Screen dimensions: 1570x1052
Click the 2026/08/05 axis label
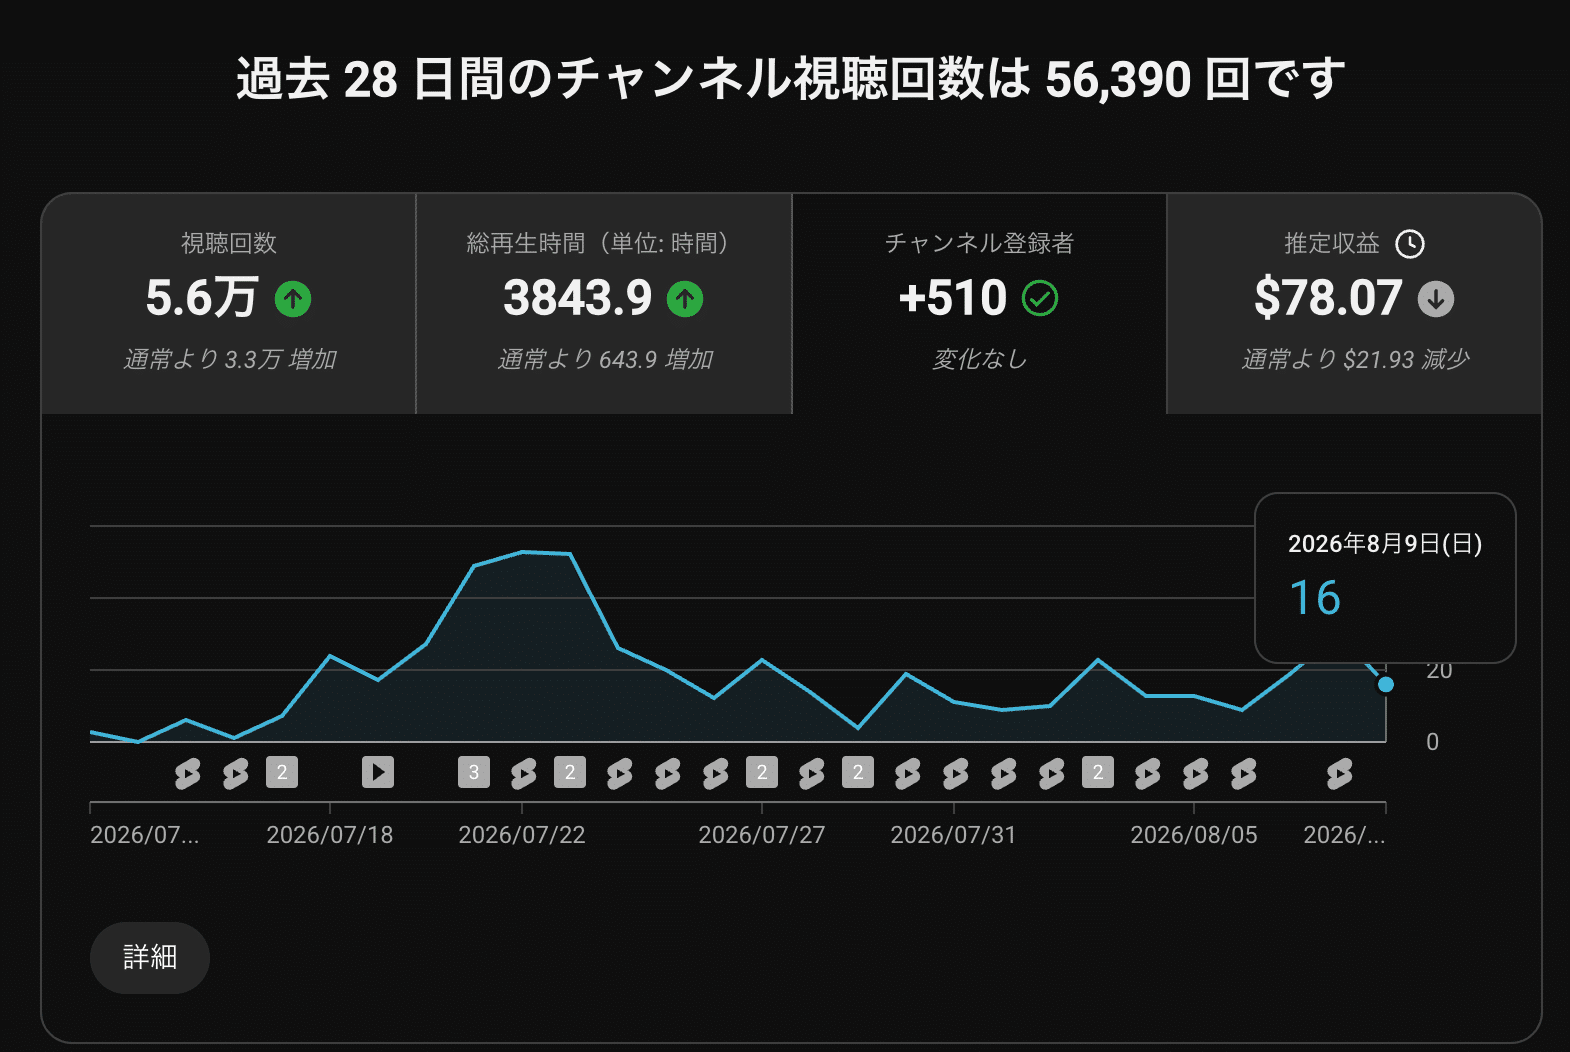click(1194, 835)
